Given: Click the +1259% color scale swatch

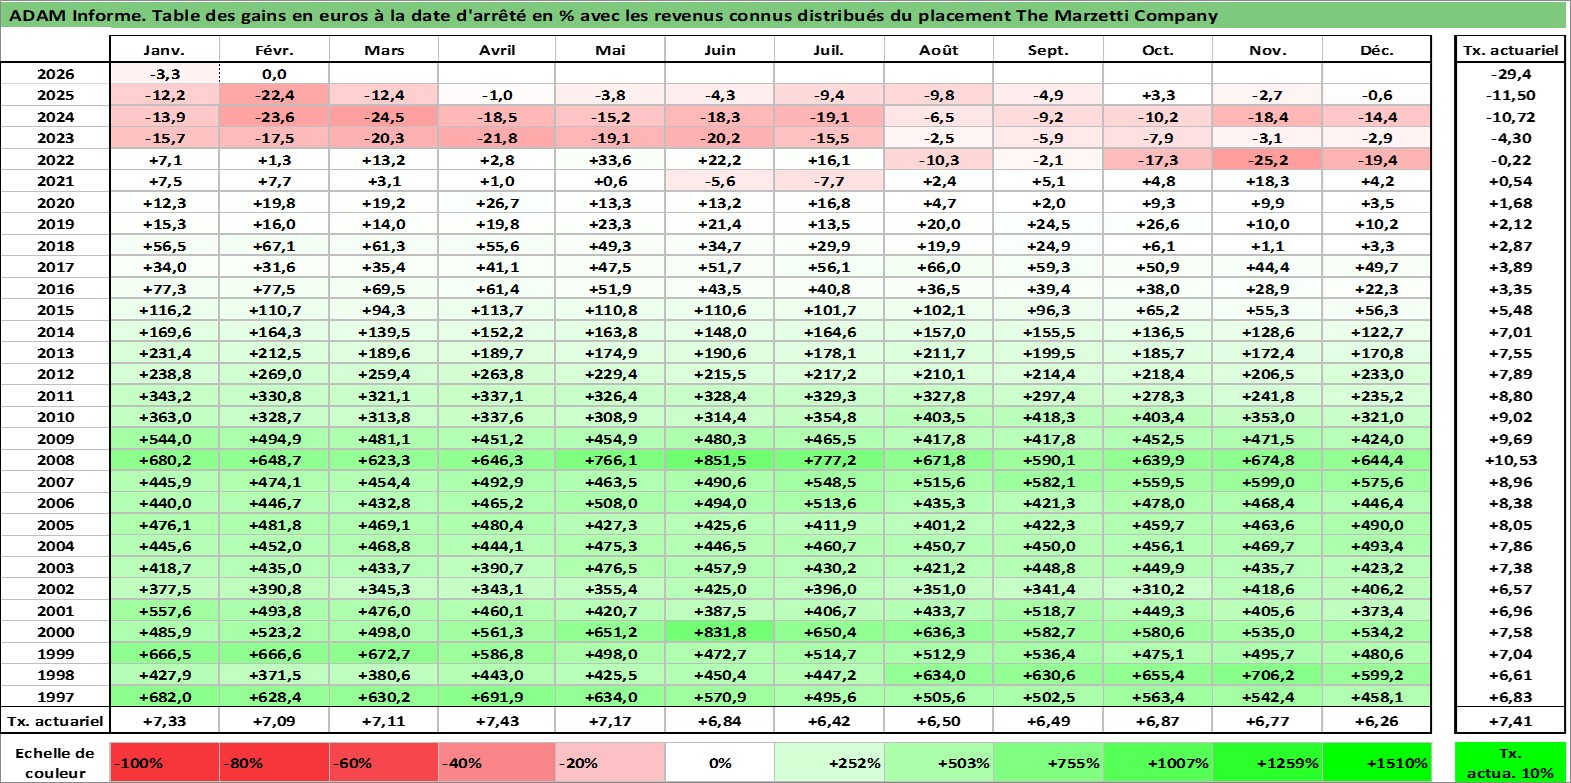Looking at the screenshot, I should (x=1267, y=762).
